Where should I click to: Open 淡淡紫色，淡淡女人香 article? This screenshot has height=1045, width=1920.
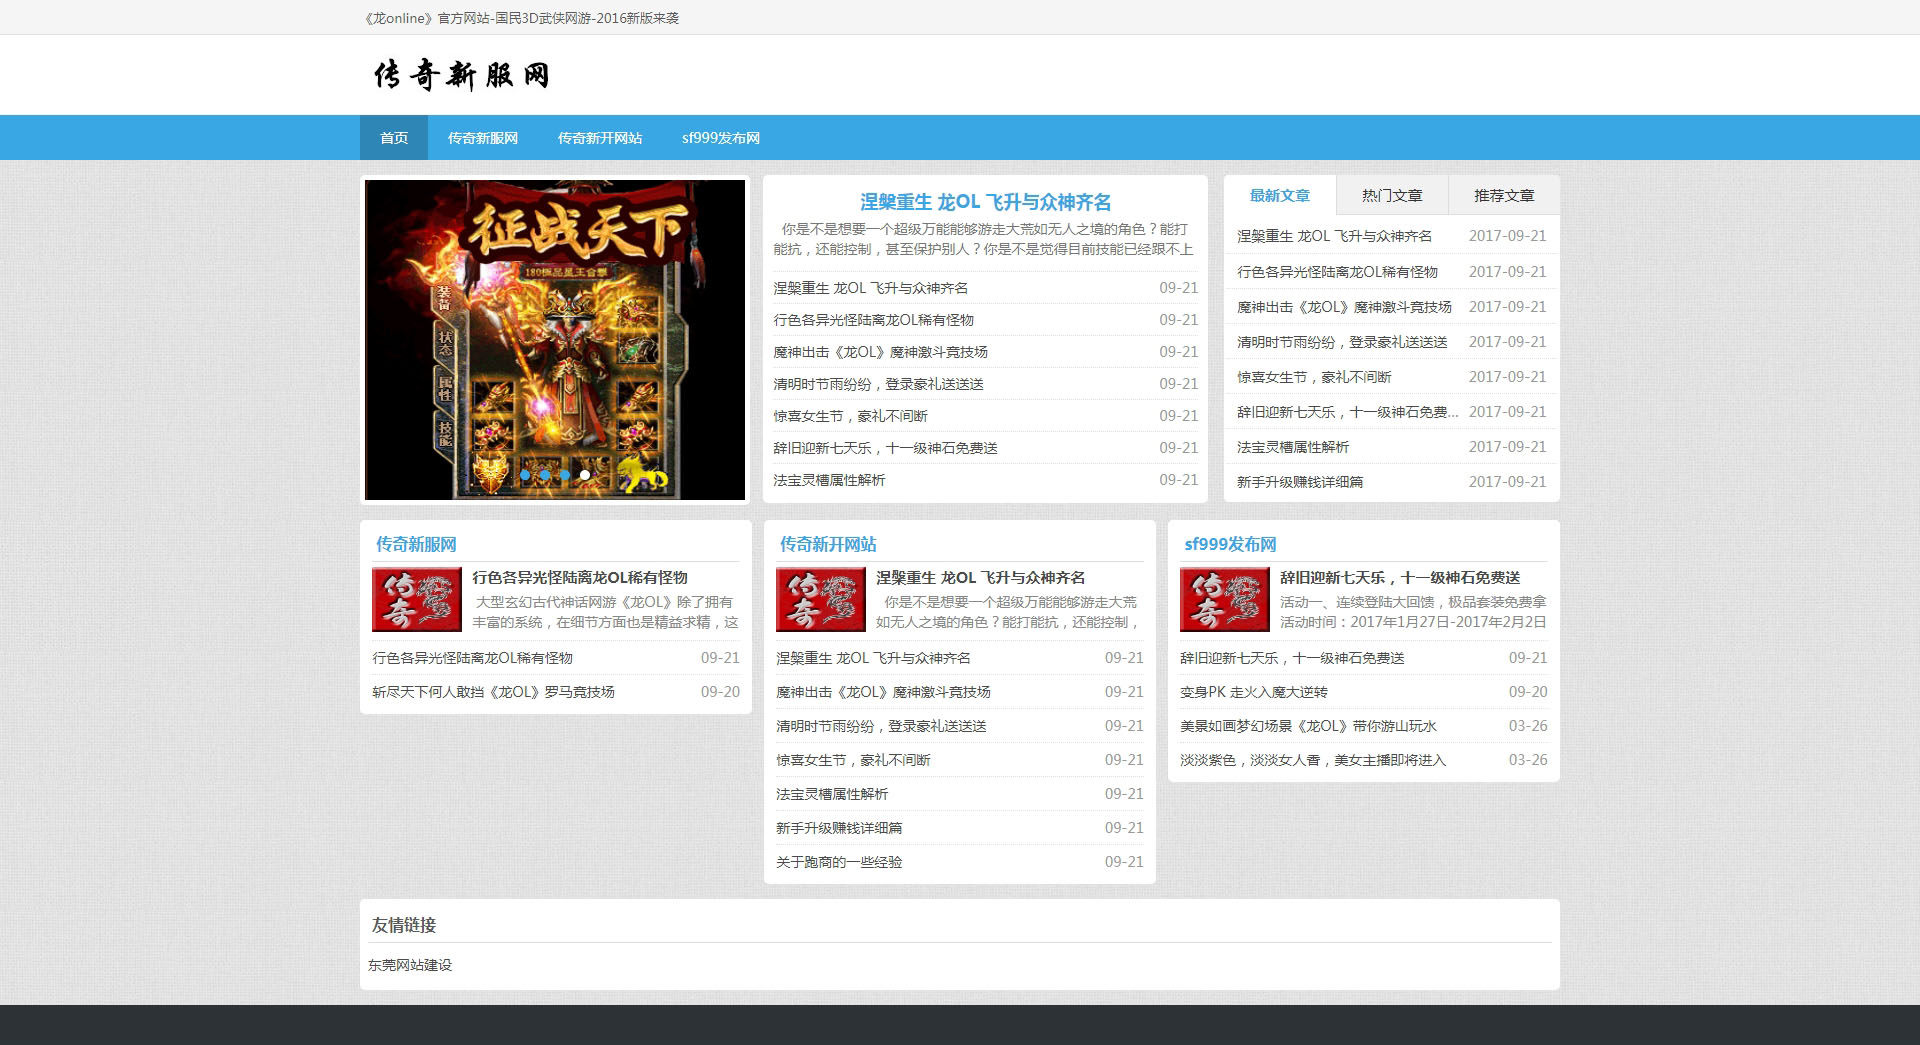coord(1313,760)
